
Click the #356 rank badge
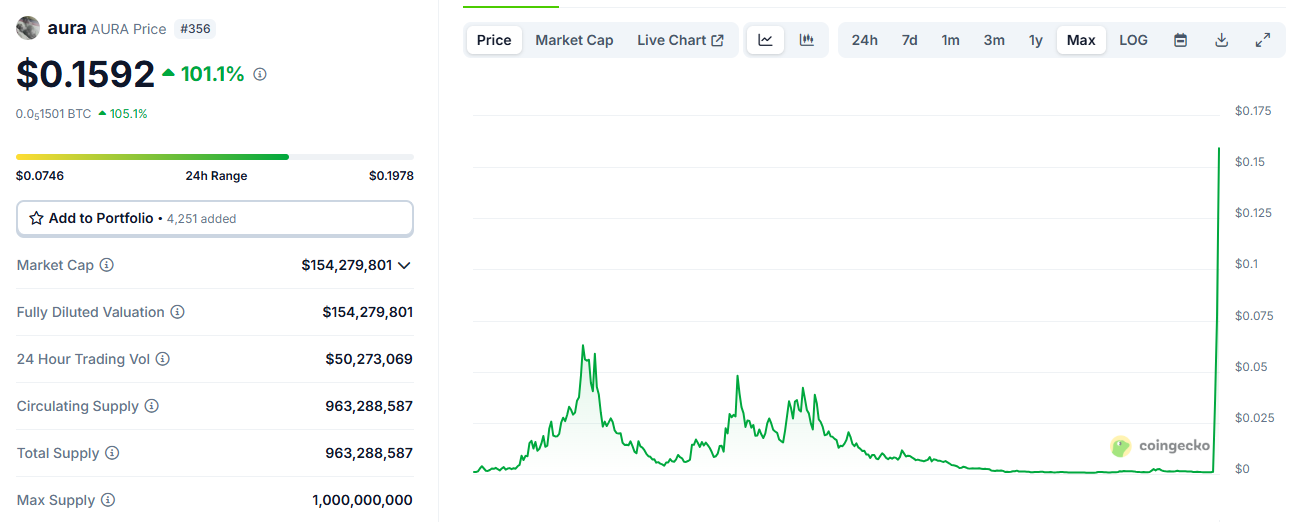pos(194,29)
